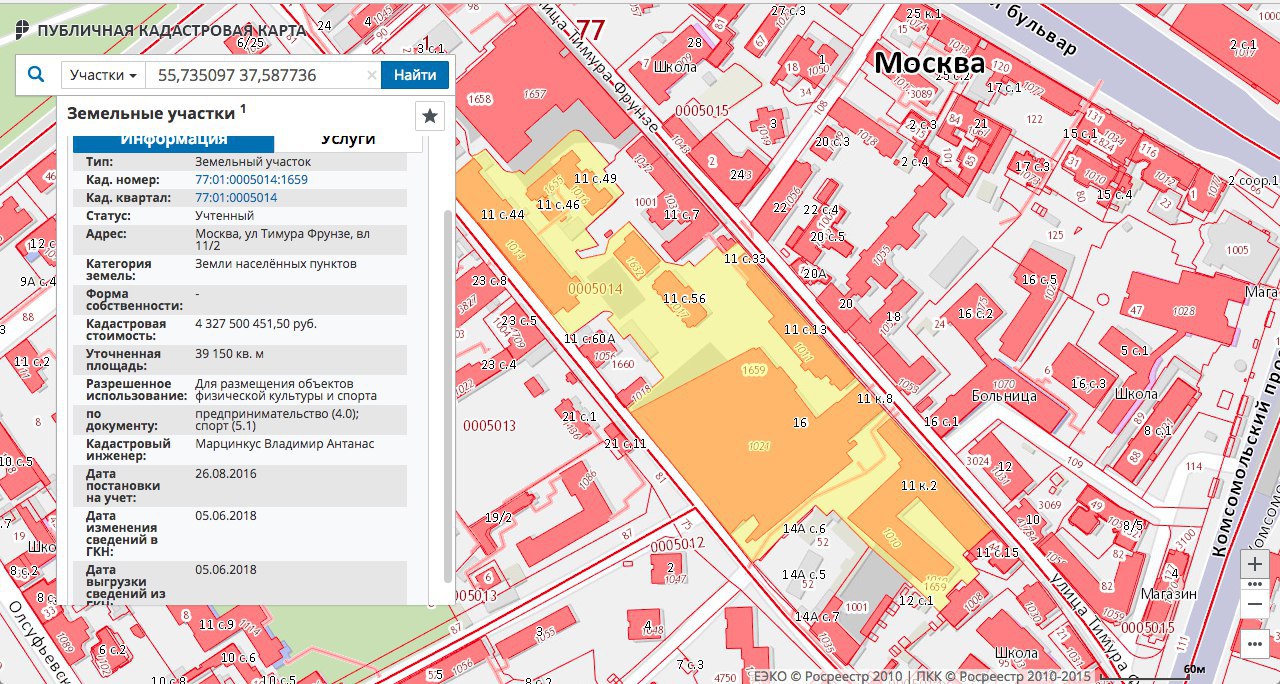Open cadastral number link 77:01:0005014:1659
This screenshot has width=1280, height=684.
(252, 180)
